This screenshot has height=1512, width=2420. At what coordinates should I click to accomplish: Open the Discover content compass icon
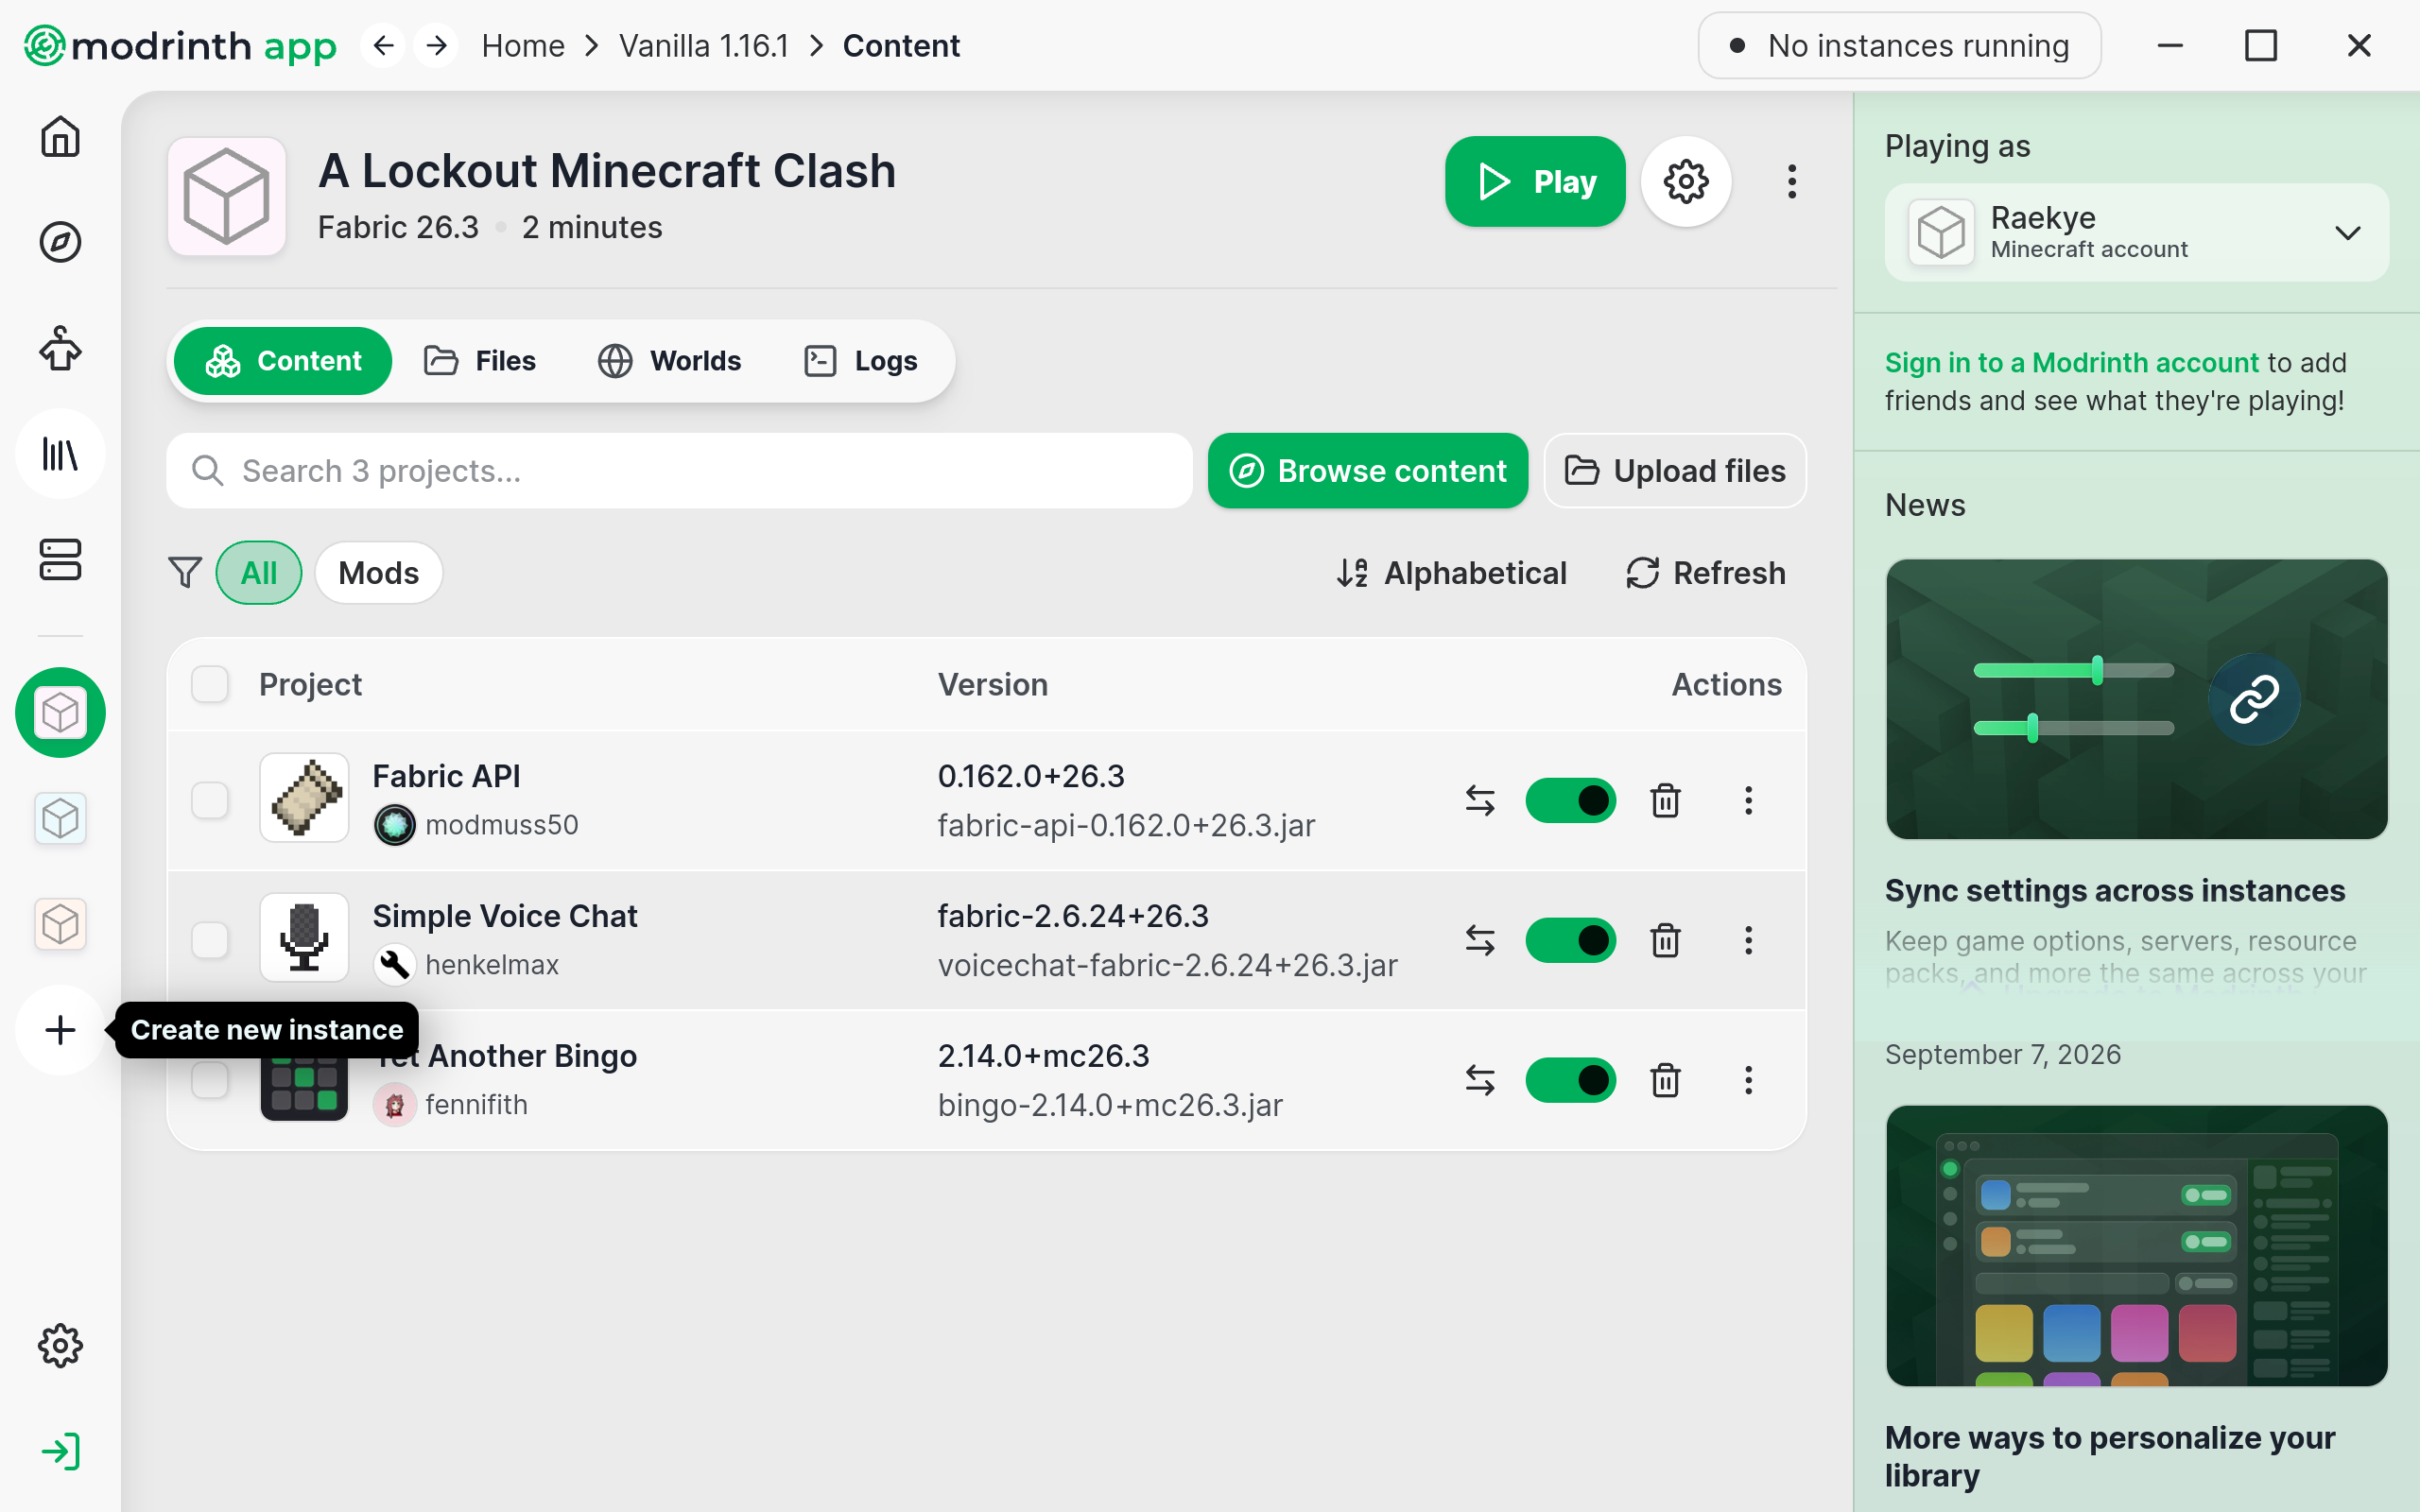click(x=60, y=242)
